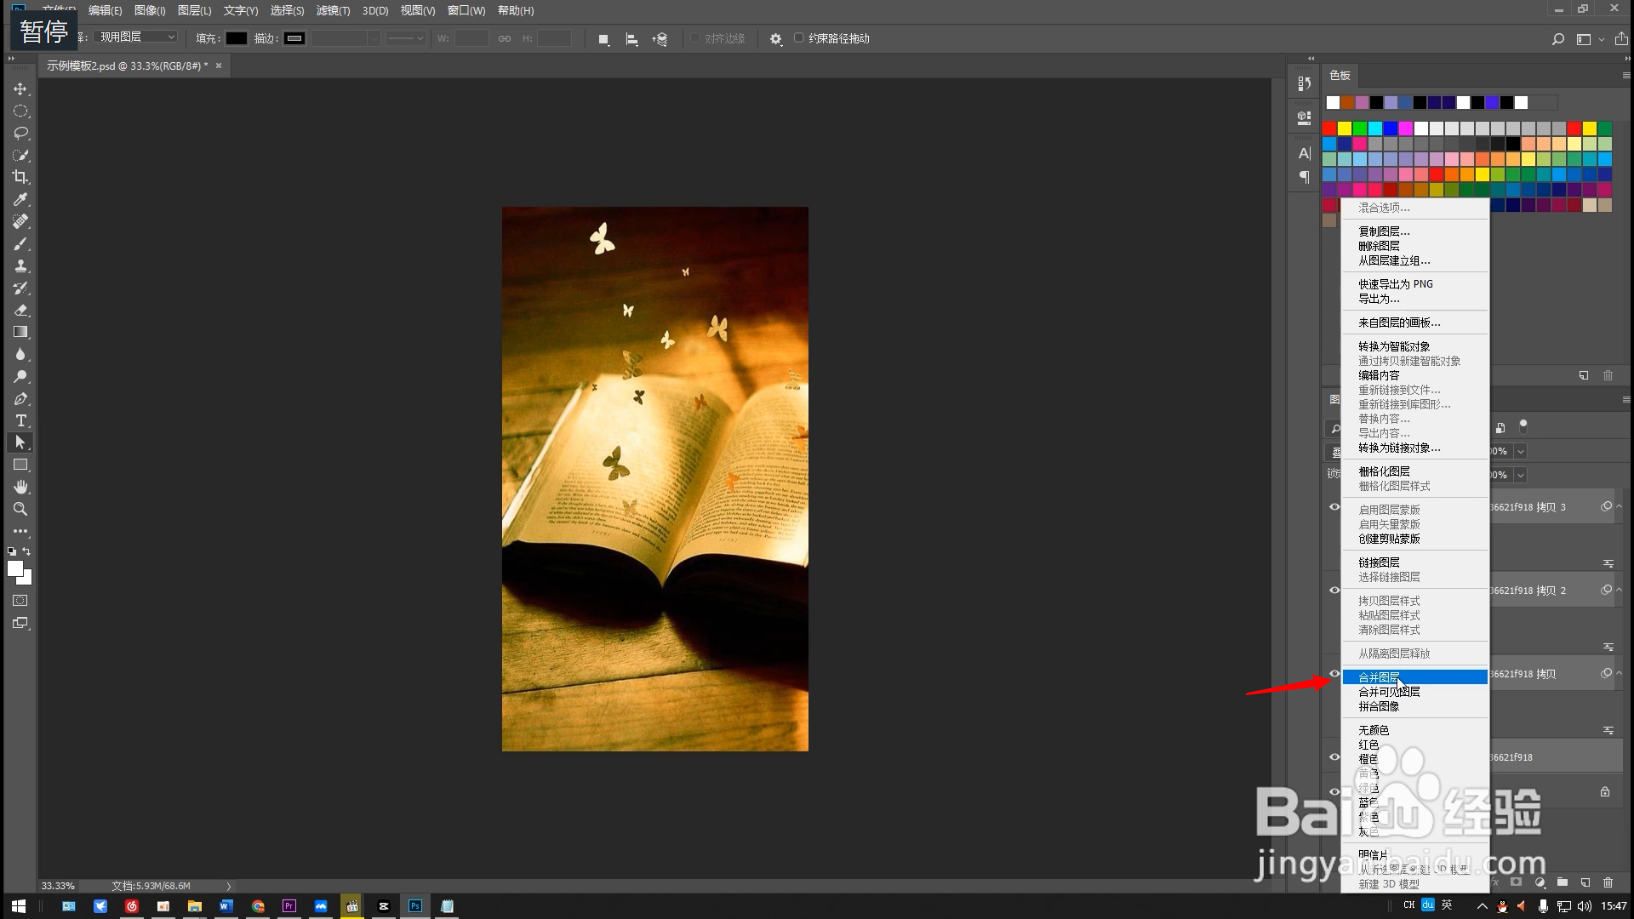
Task: Toggle visibility of the locked bottom layer
Action: [x=1333, y=792]
